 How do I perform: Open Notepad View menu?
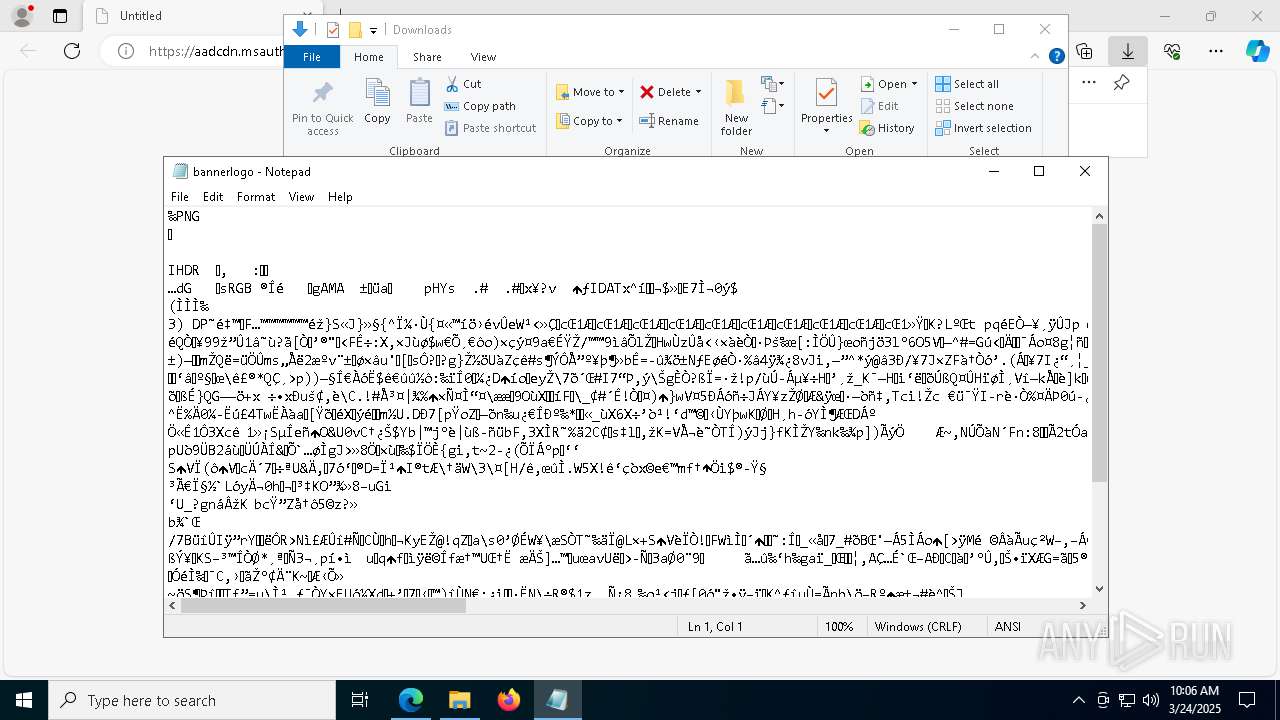tap(302, 197)
